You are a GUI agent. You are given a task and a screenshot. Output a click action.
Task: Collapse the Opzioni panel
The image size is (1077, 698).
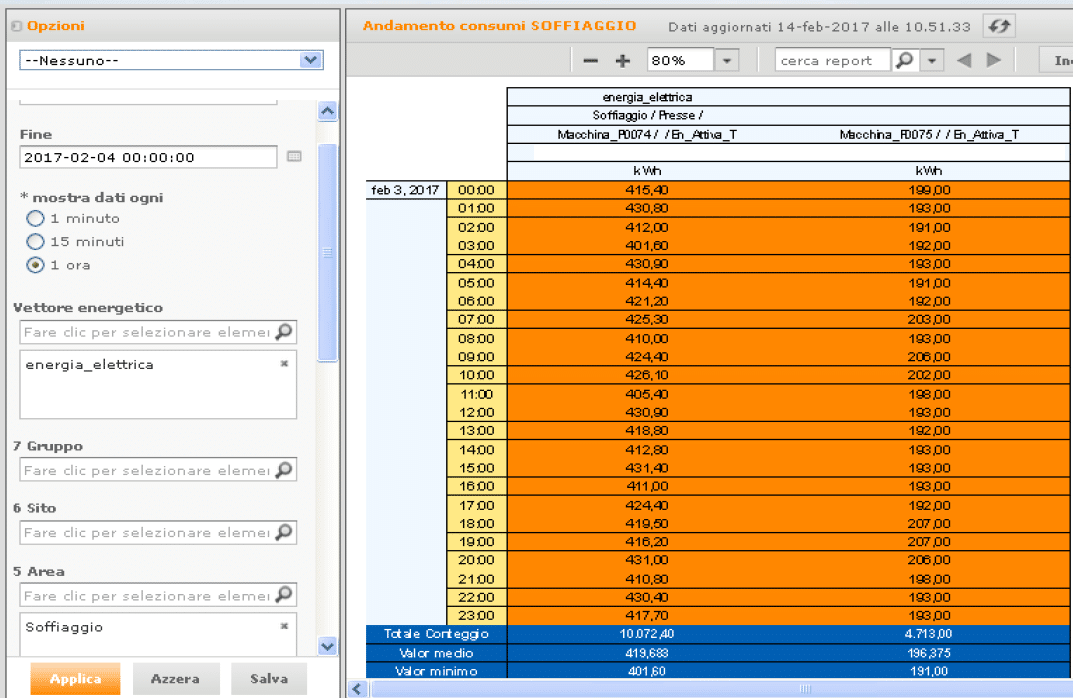click(17, 26)
